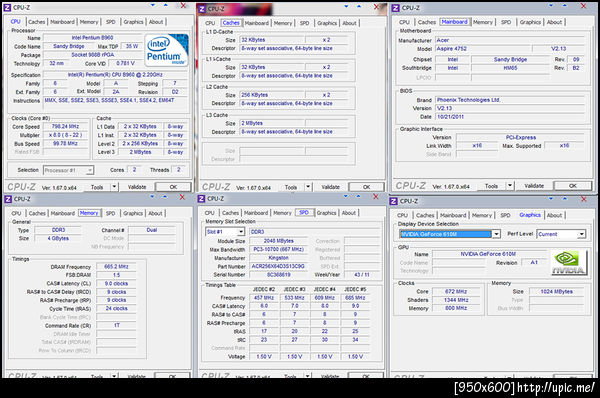Click the Module Size value 2048 MBytes

click(279, 241)
